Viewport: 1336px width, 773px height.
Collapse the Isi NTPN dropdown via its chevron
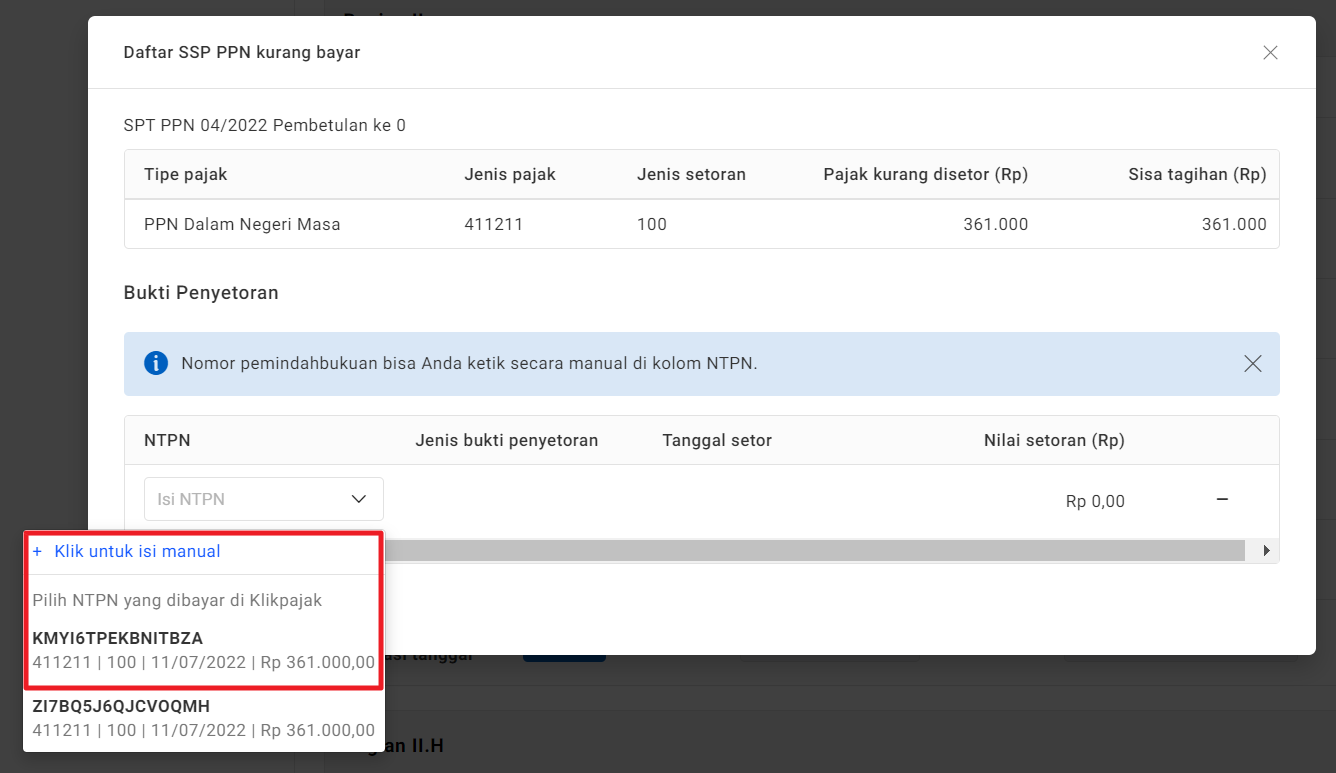359,499
